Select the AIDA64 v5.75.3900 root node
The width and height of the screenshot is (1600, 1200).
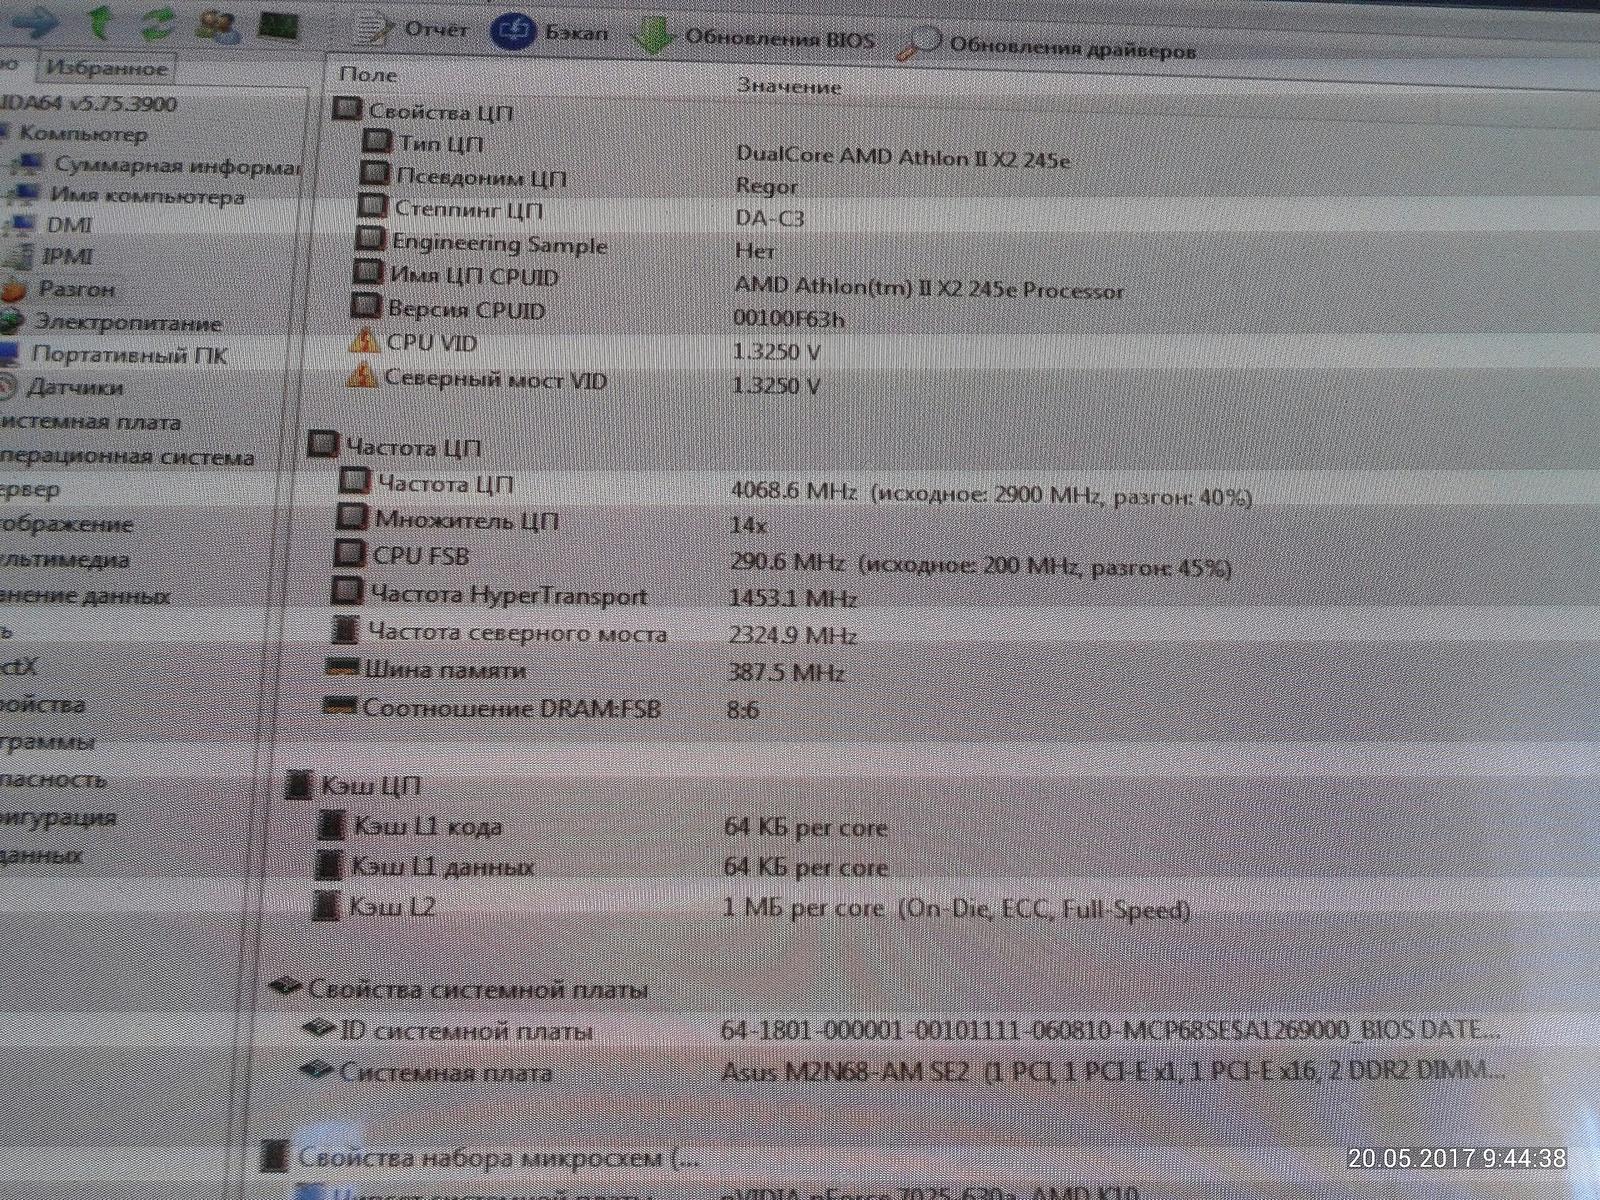[x=88, y=103]
